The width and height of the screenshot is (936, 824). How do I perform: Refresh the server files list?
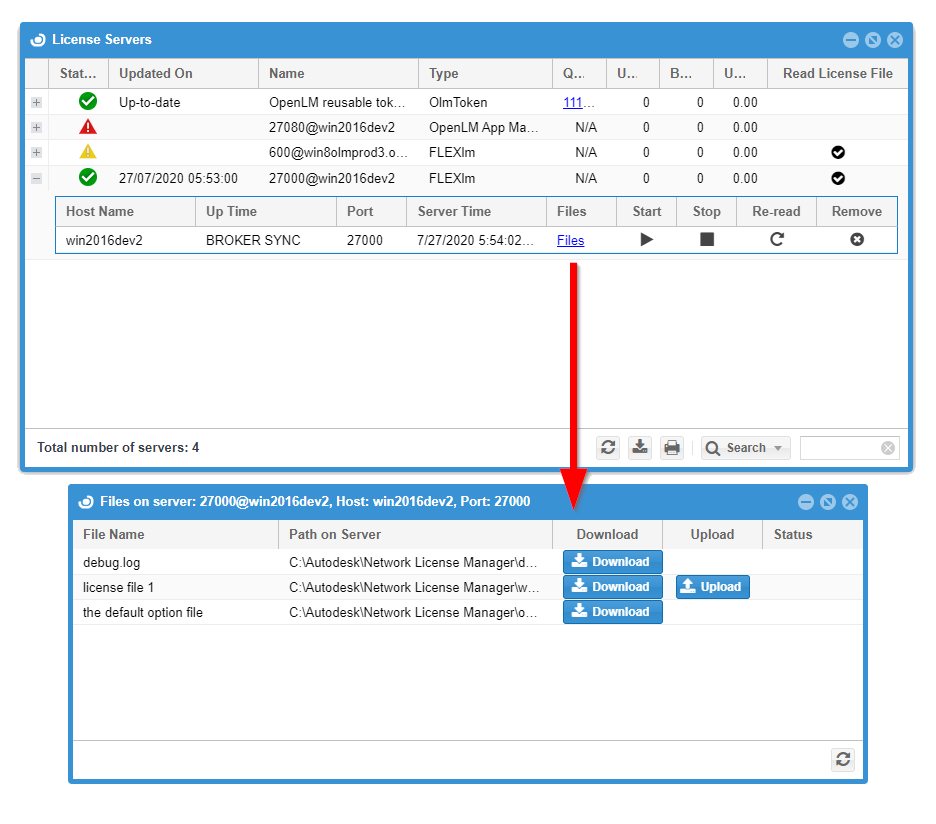click(843, 760)
